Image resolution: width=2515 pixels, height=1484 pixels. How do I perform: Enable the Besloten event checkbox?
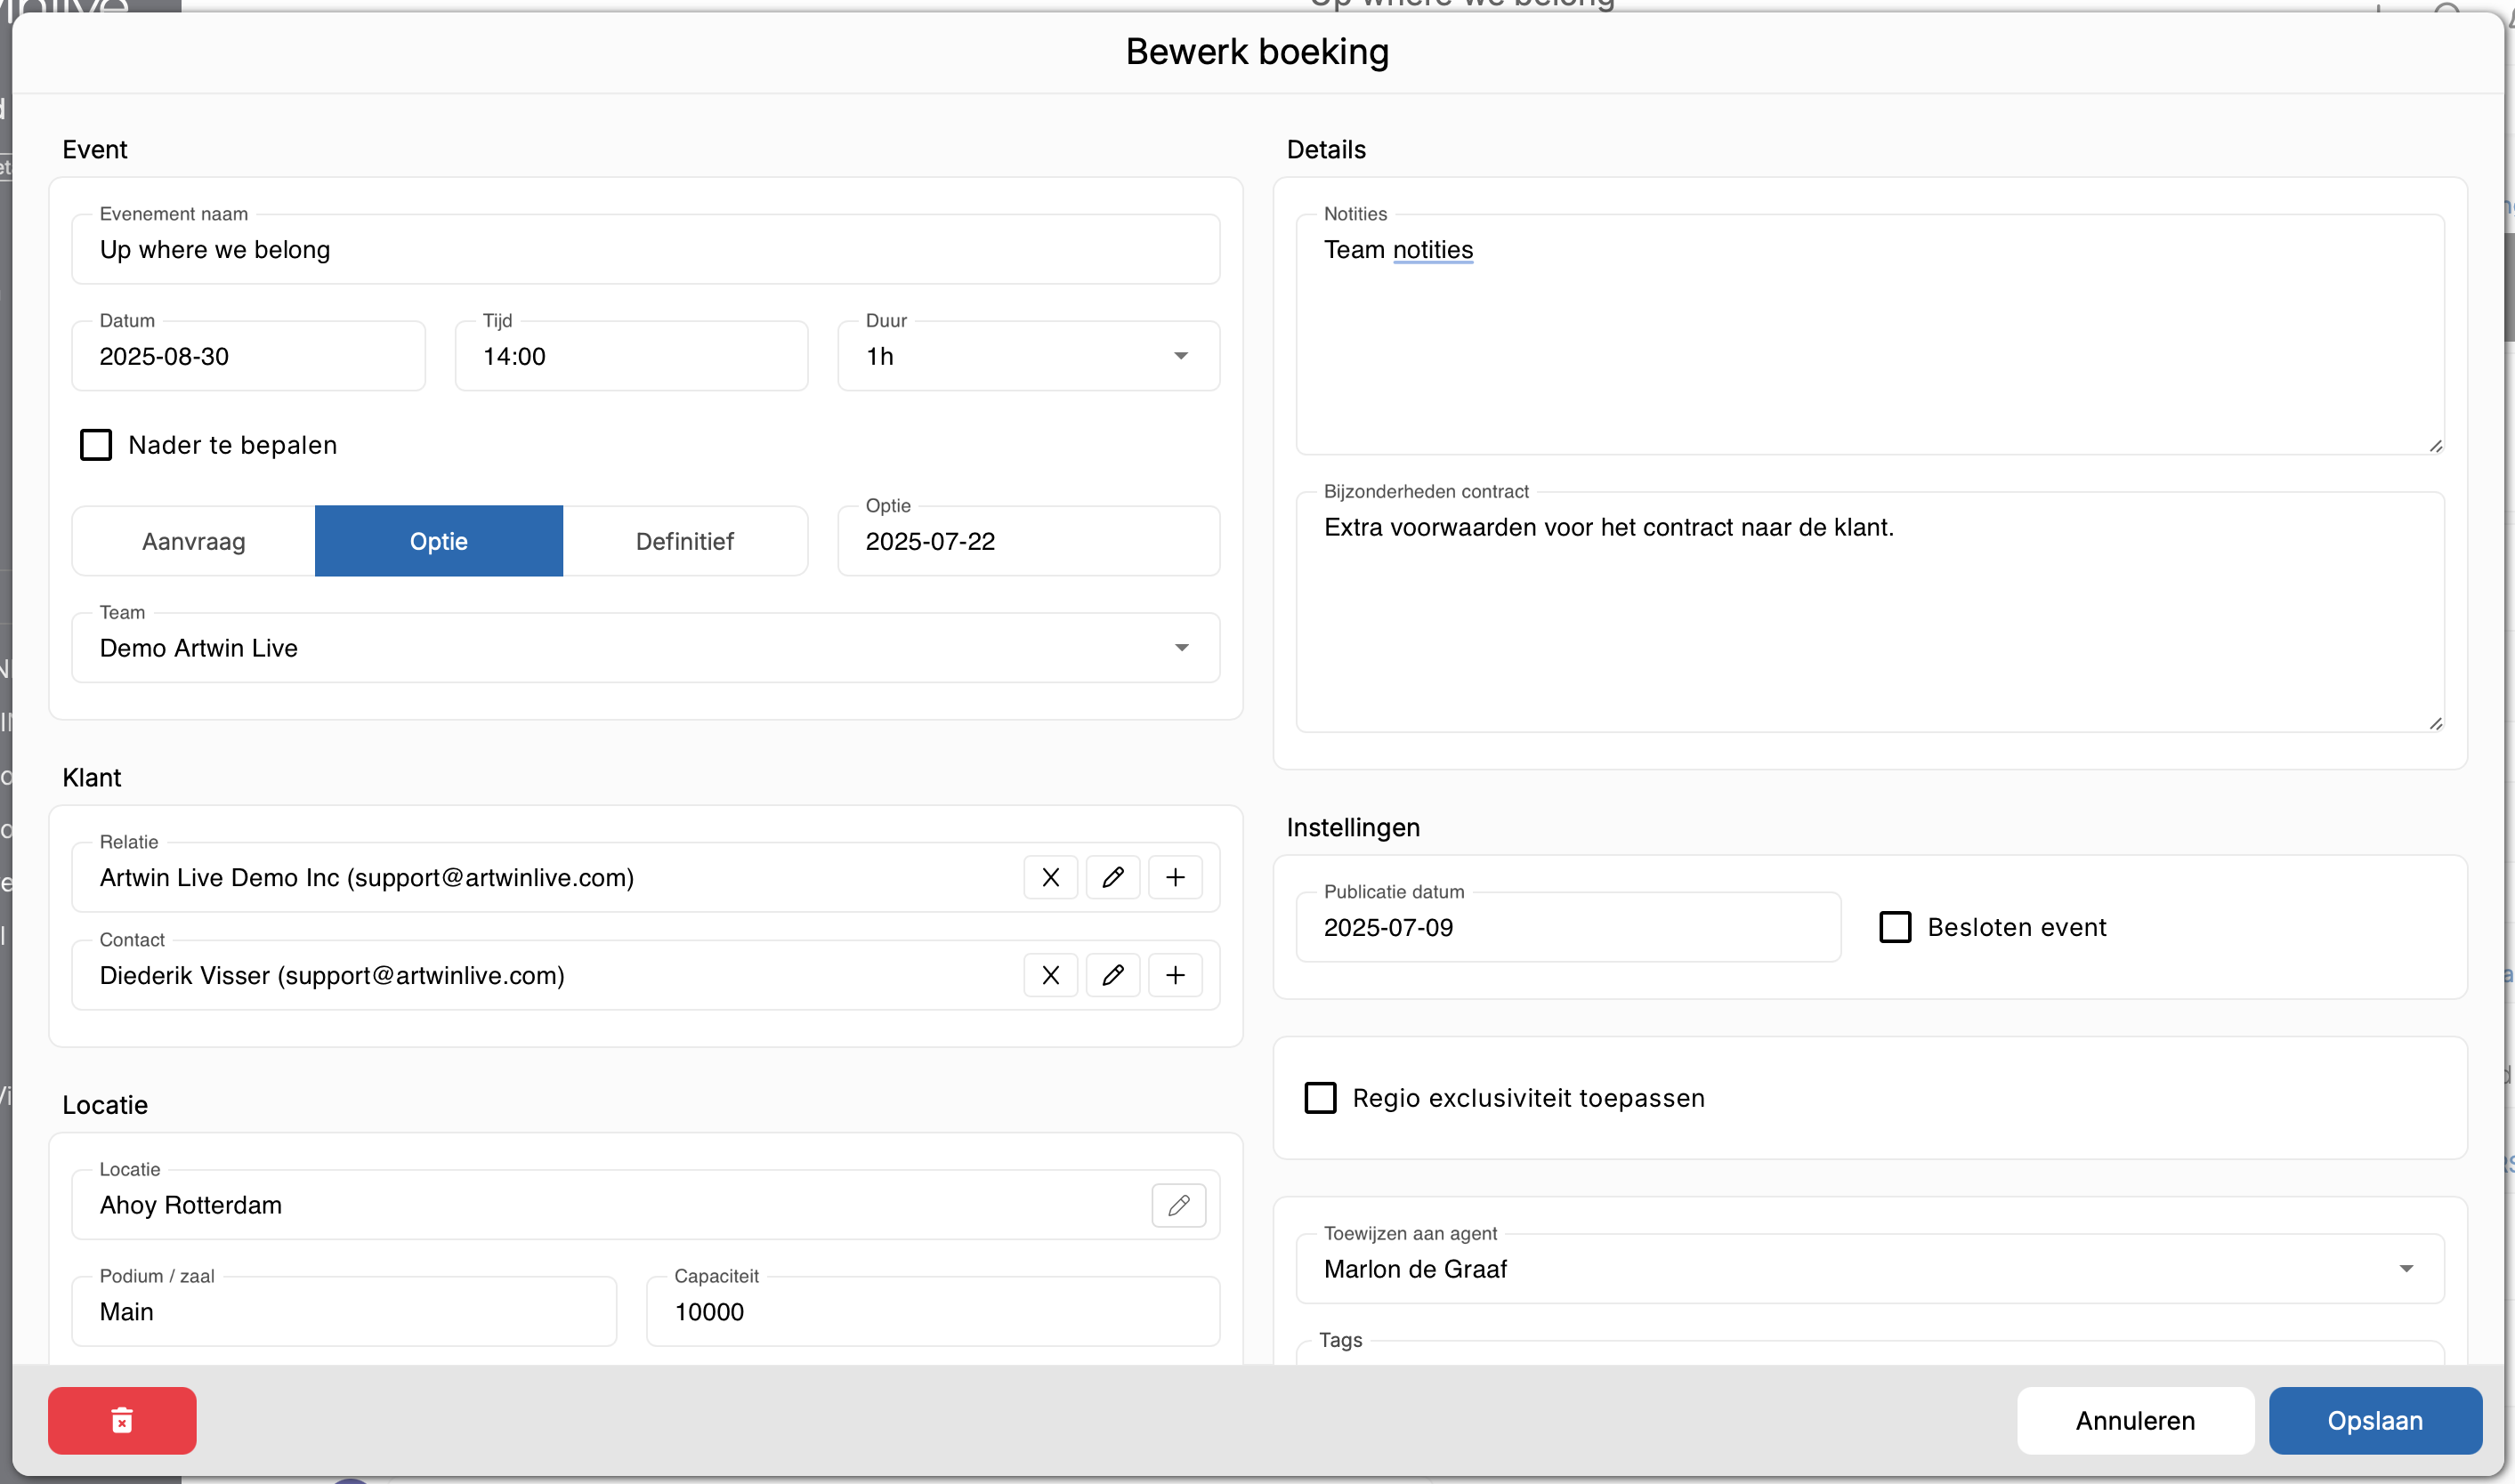pos(1895,927)
